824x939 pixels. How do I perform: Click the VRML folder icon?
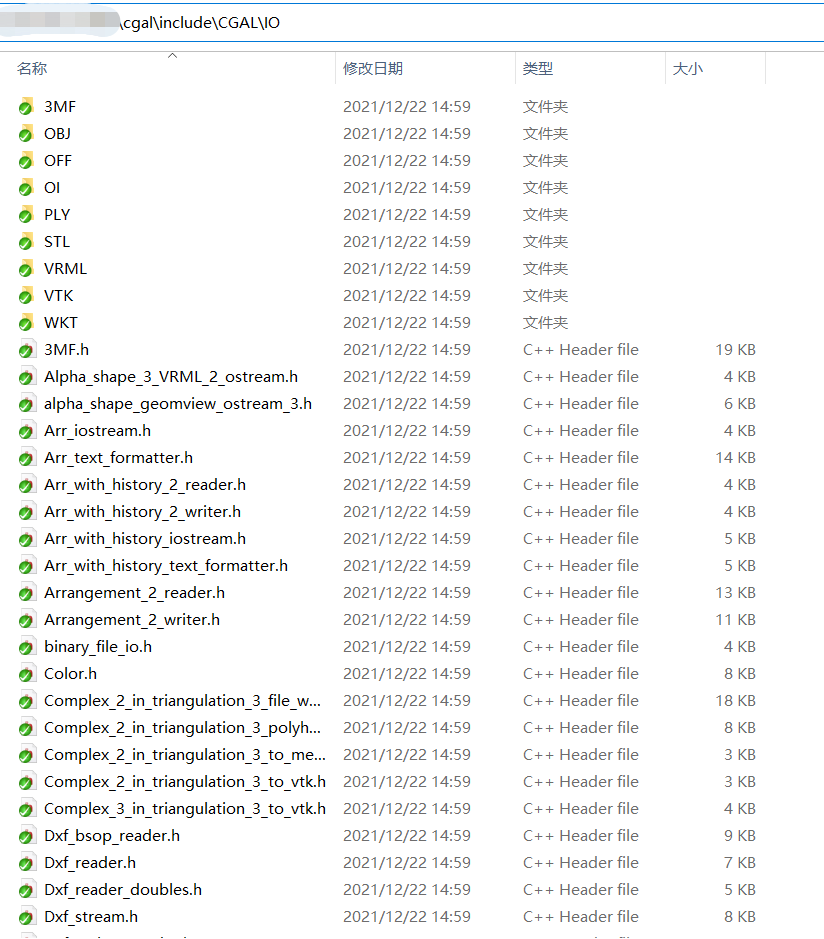click(25, 268)
